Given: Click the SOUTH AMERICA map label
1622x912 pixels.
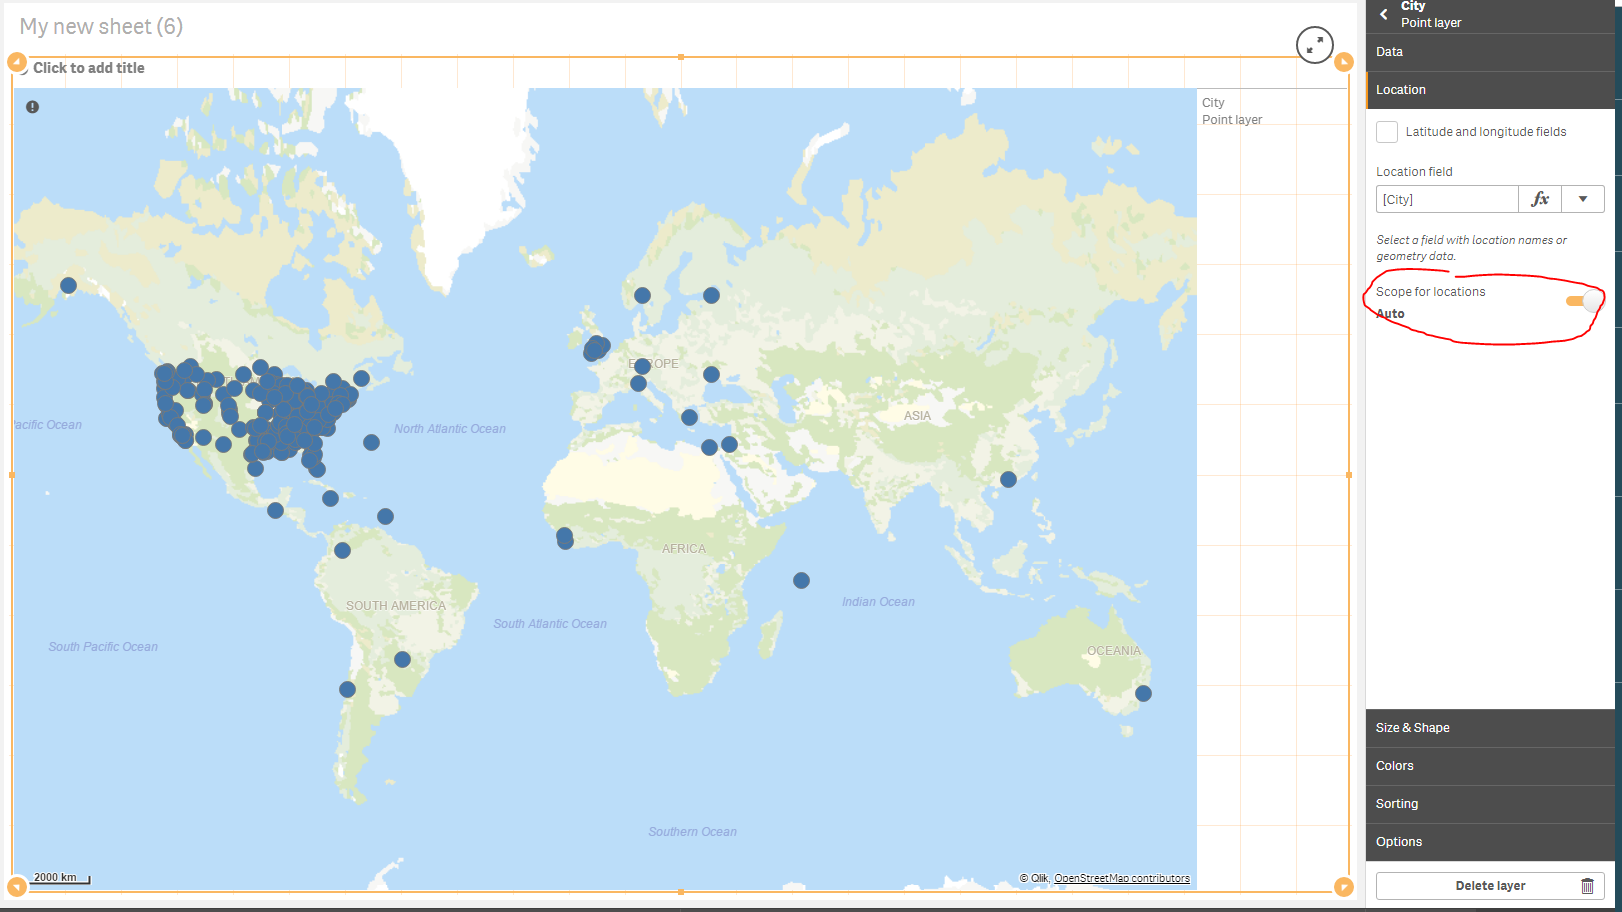Looking at the screenshot, I should point(396,606).
